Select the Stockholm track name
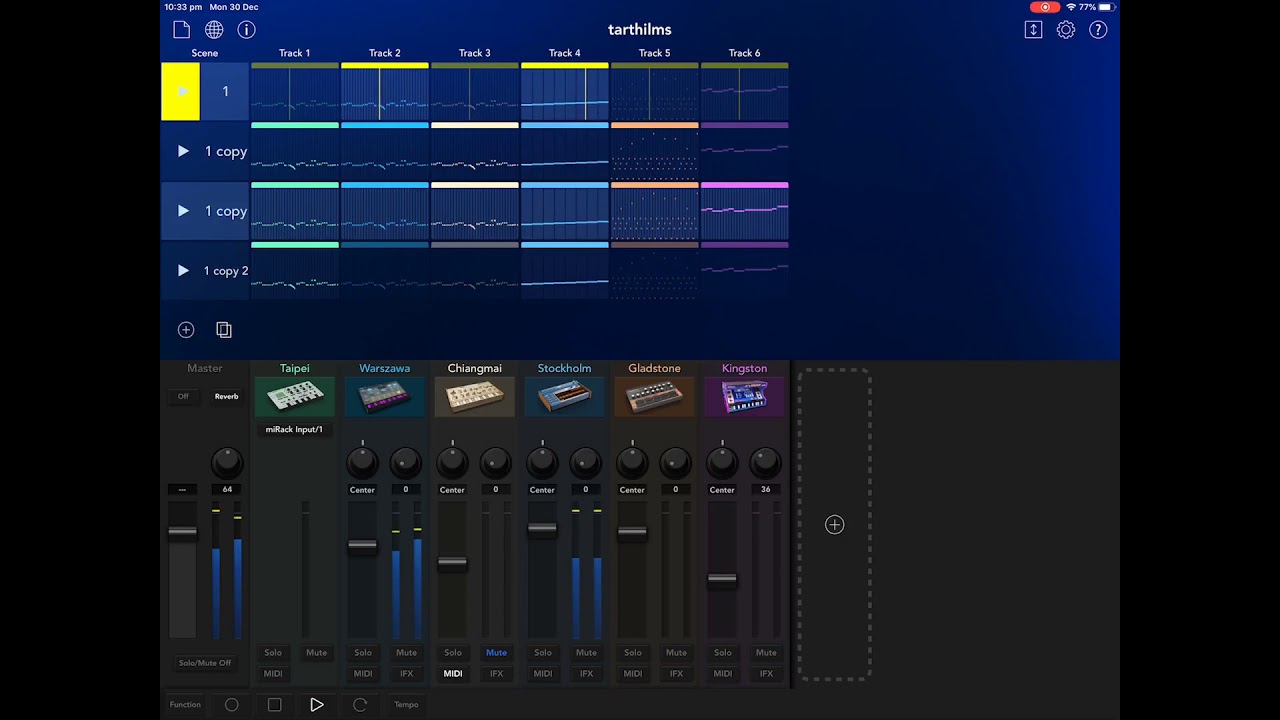 coord(565,368)
